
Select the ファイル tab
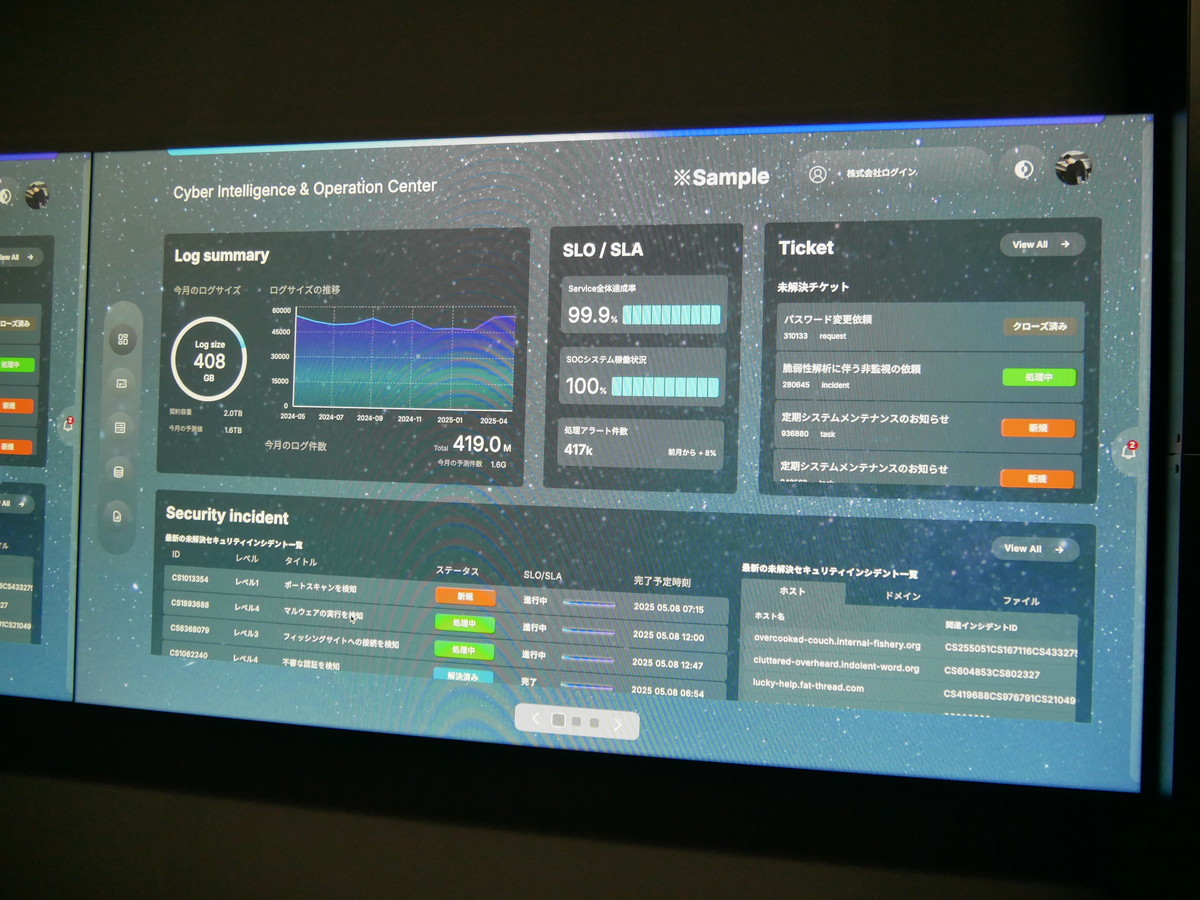tap(1021, 601)
